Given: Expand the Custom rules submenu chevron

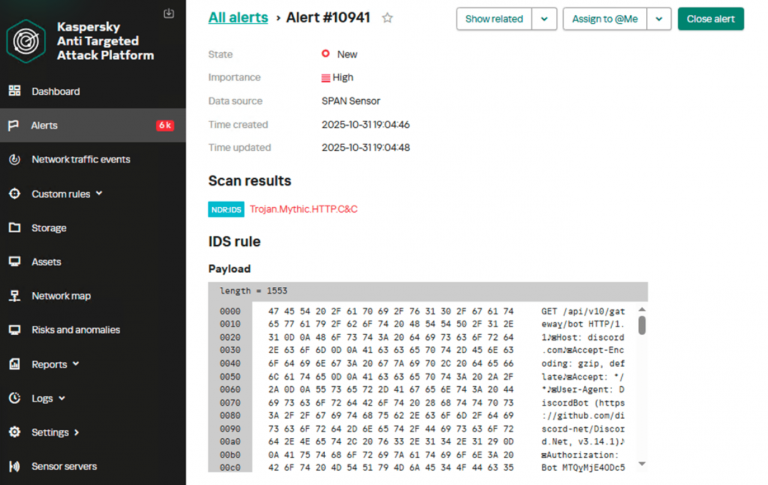Looking at the screenshot, I should point(99,194).
